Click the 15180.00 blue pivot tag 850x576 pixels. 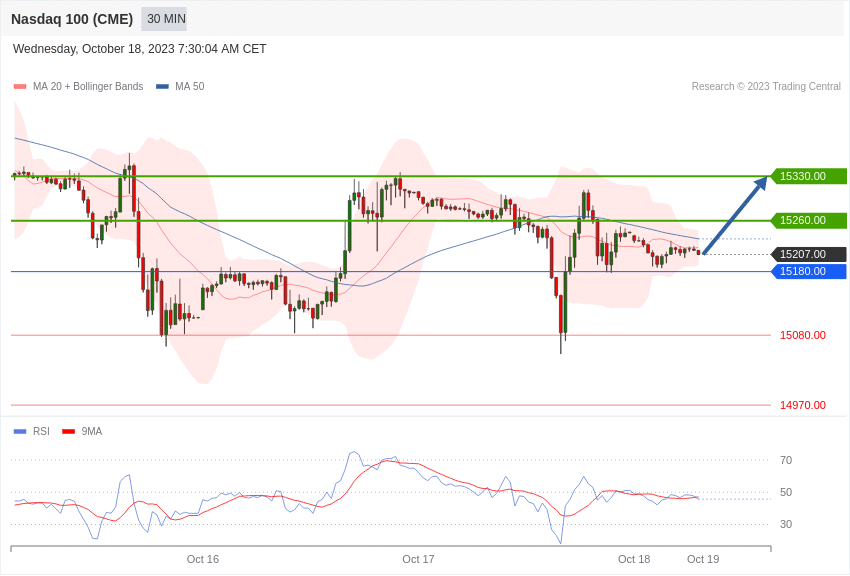coord(808,271)
